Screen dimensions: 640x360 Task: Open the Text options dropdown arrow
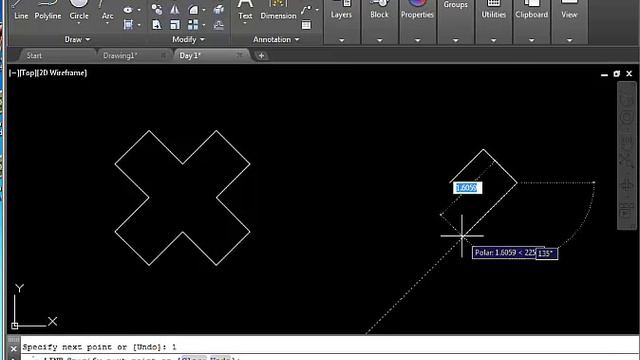pos(245,23)
